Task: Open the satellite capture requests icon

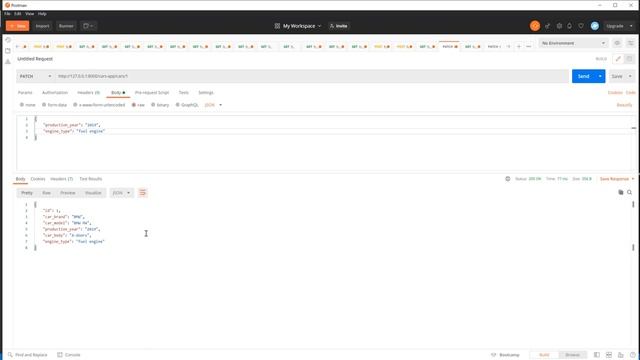Action: [547, 26]
